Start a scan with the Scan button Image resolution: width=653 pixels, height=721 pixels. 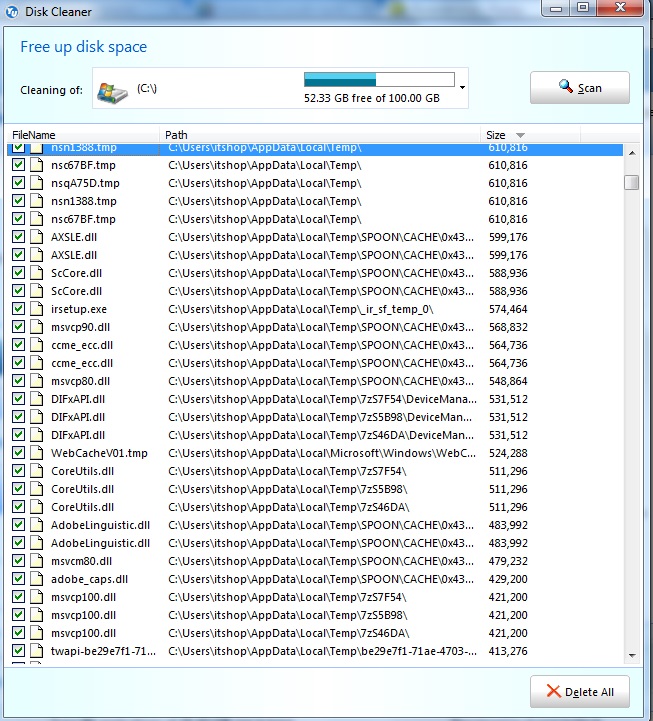coord(580,87)
